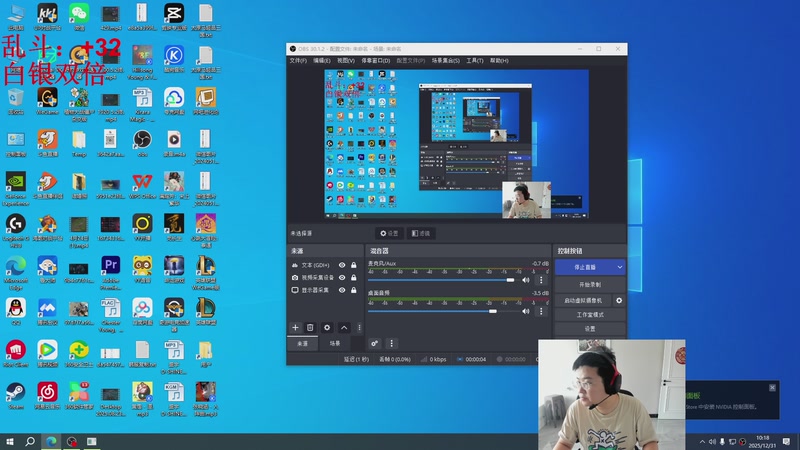
Task: Switch to the 来源 tab
Action: 303,343
